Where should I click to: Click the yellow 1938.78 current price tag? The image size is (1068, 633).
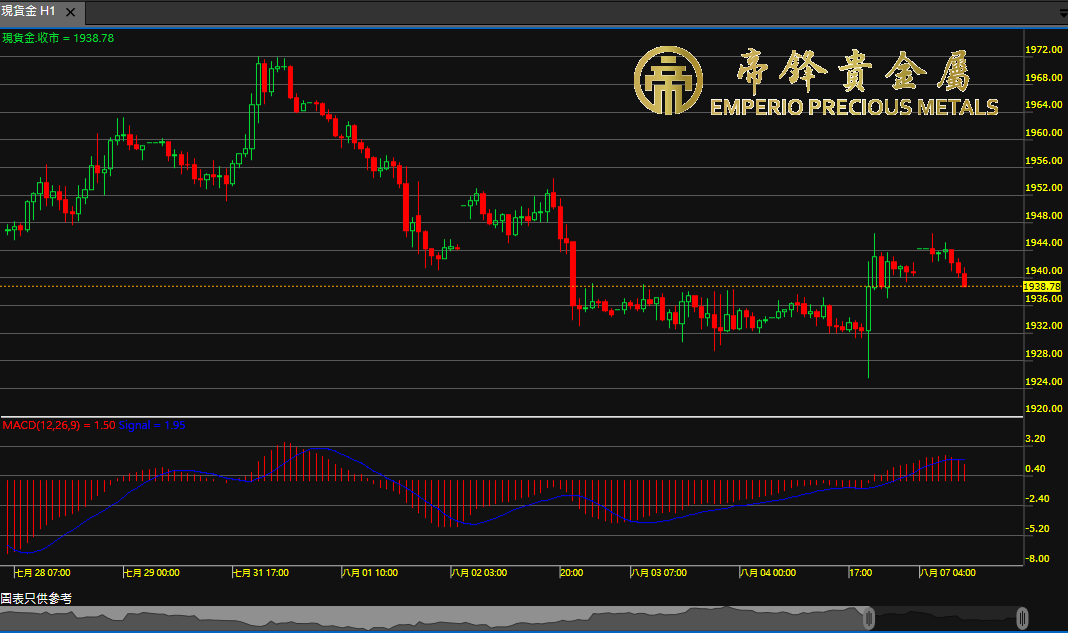click(1043, 287)
